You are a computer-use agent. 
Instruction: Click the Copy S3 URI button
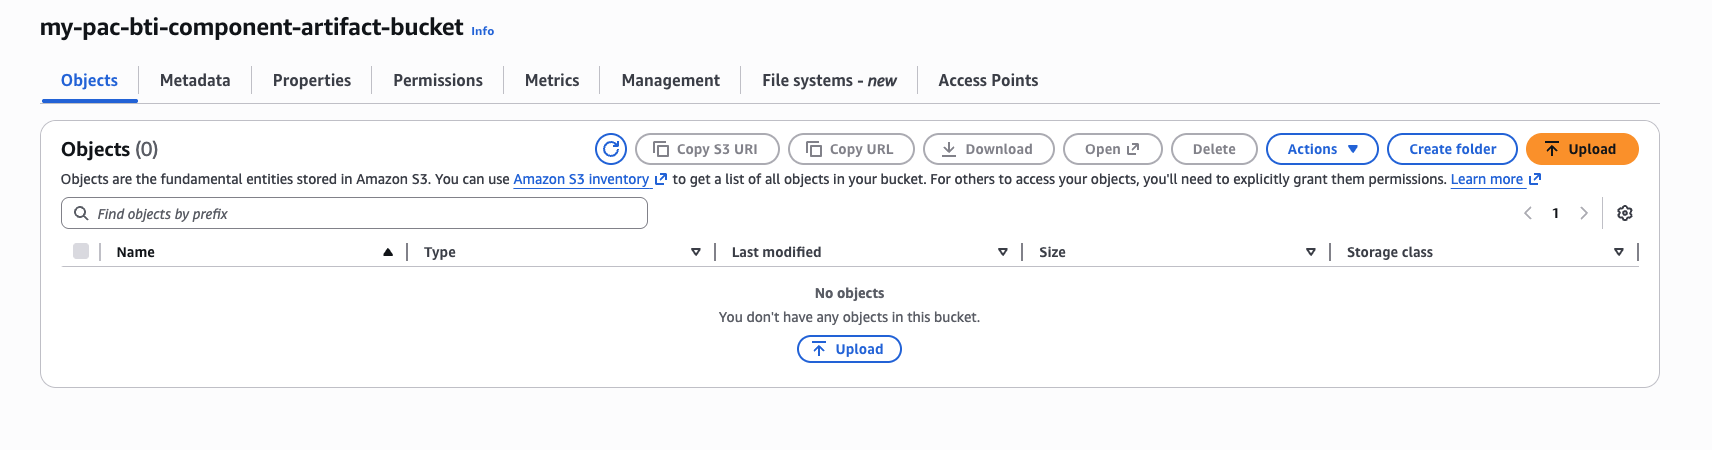pyautogui.click(x=708, y=149)
